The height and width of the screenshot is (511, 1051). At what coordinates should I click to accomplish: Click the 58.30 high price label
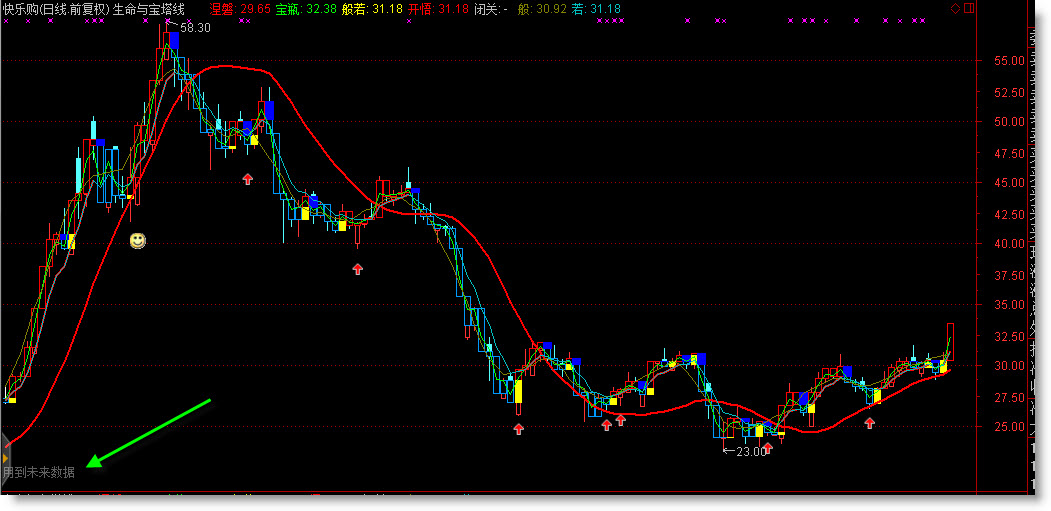tap(194, 27)
